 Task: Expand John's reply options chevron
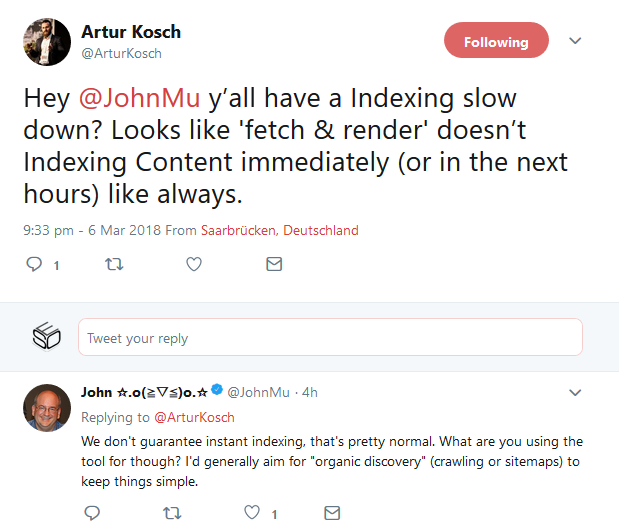pos(575,393)
